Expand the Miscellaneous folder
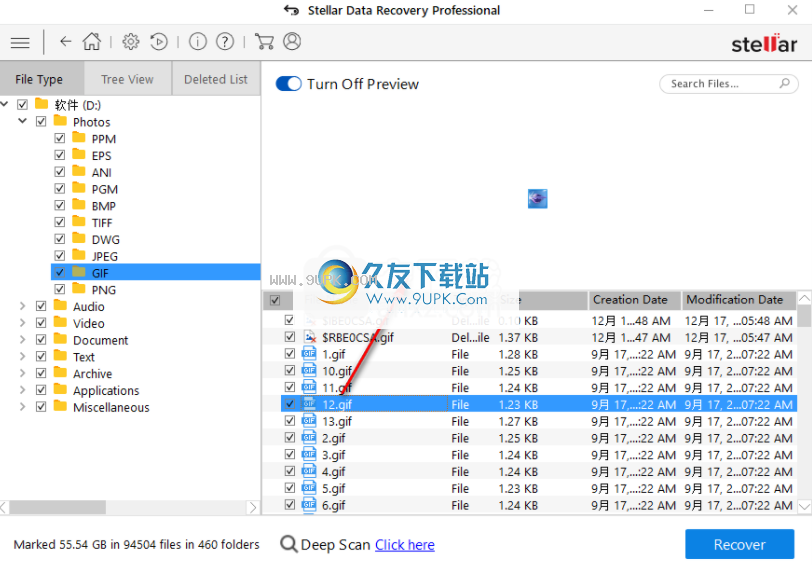The image size is (812, 565). coord(22,407)
